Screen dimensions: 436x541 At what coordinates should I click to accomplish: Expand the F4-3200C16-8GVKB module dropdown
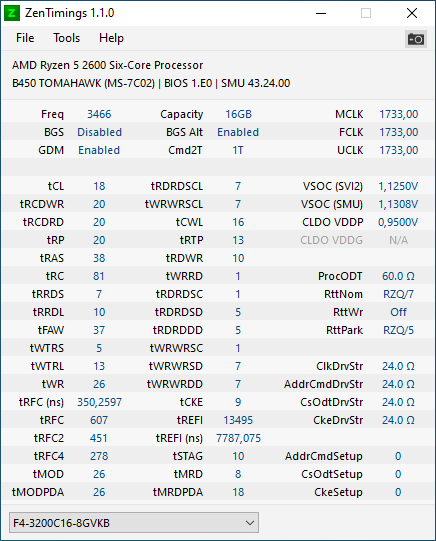[134, 523]
